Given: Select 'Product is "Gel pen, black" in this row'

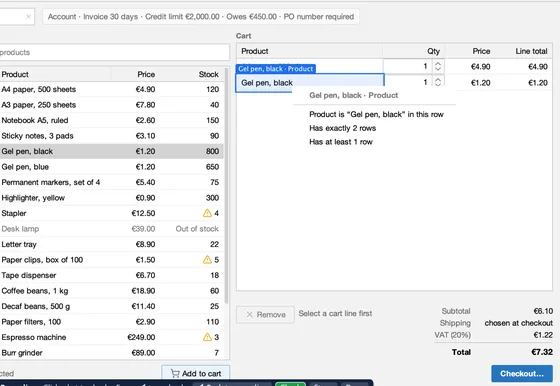Looking at the screenshot, I should 376,114.
